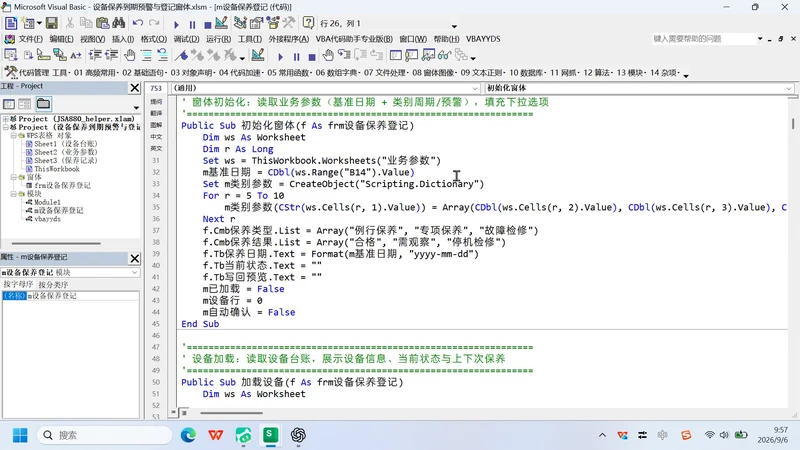Open the 外接程序(A) menu
The height and width of the screenshot is (450, 800).
click(x=288, y=39)
